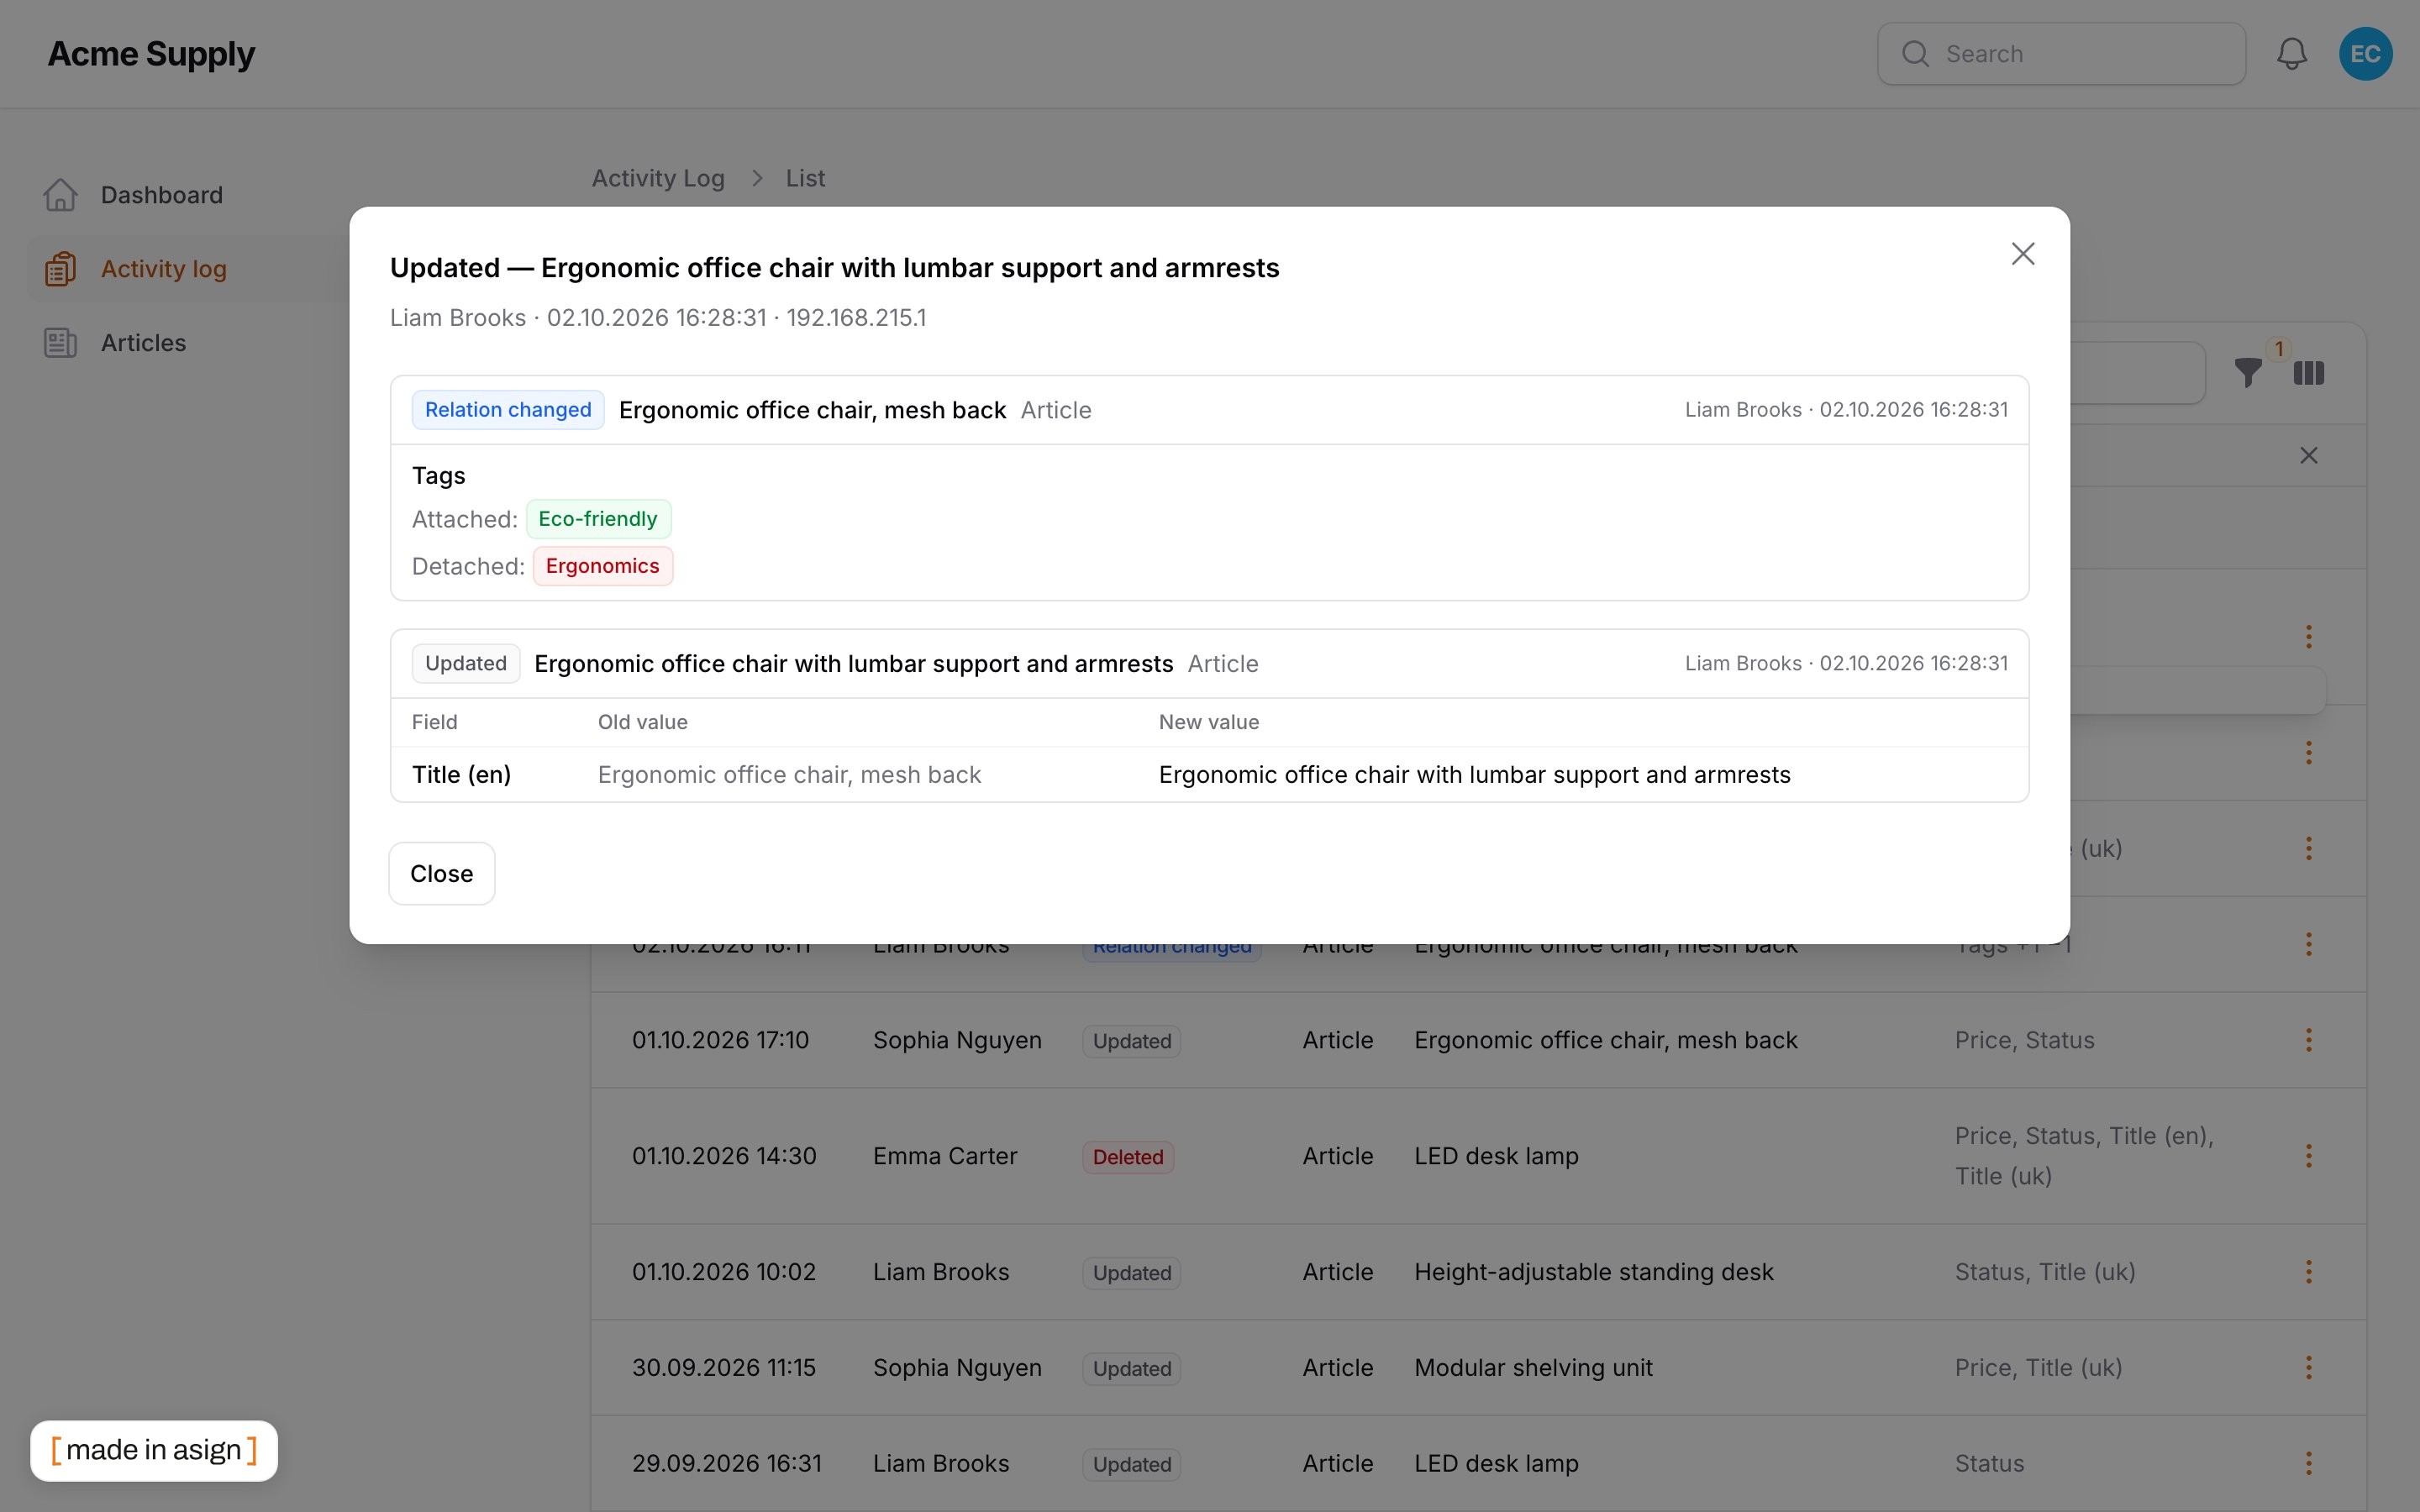This screenshot has width=2420, height=1512.
Task: Close the modal with the X icon
Action: coord(2022,254)
